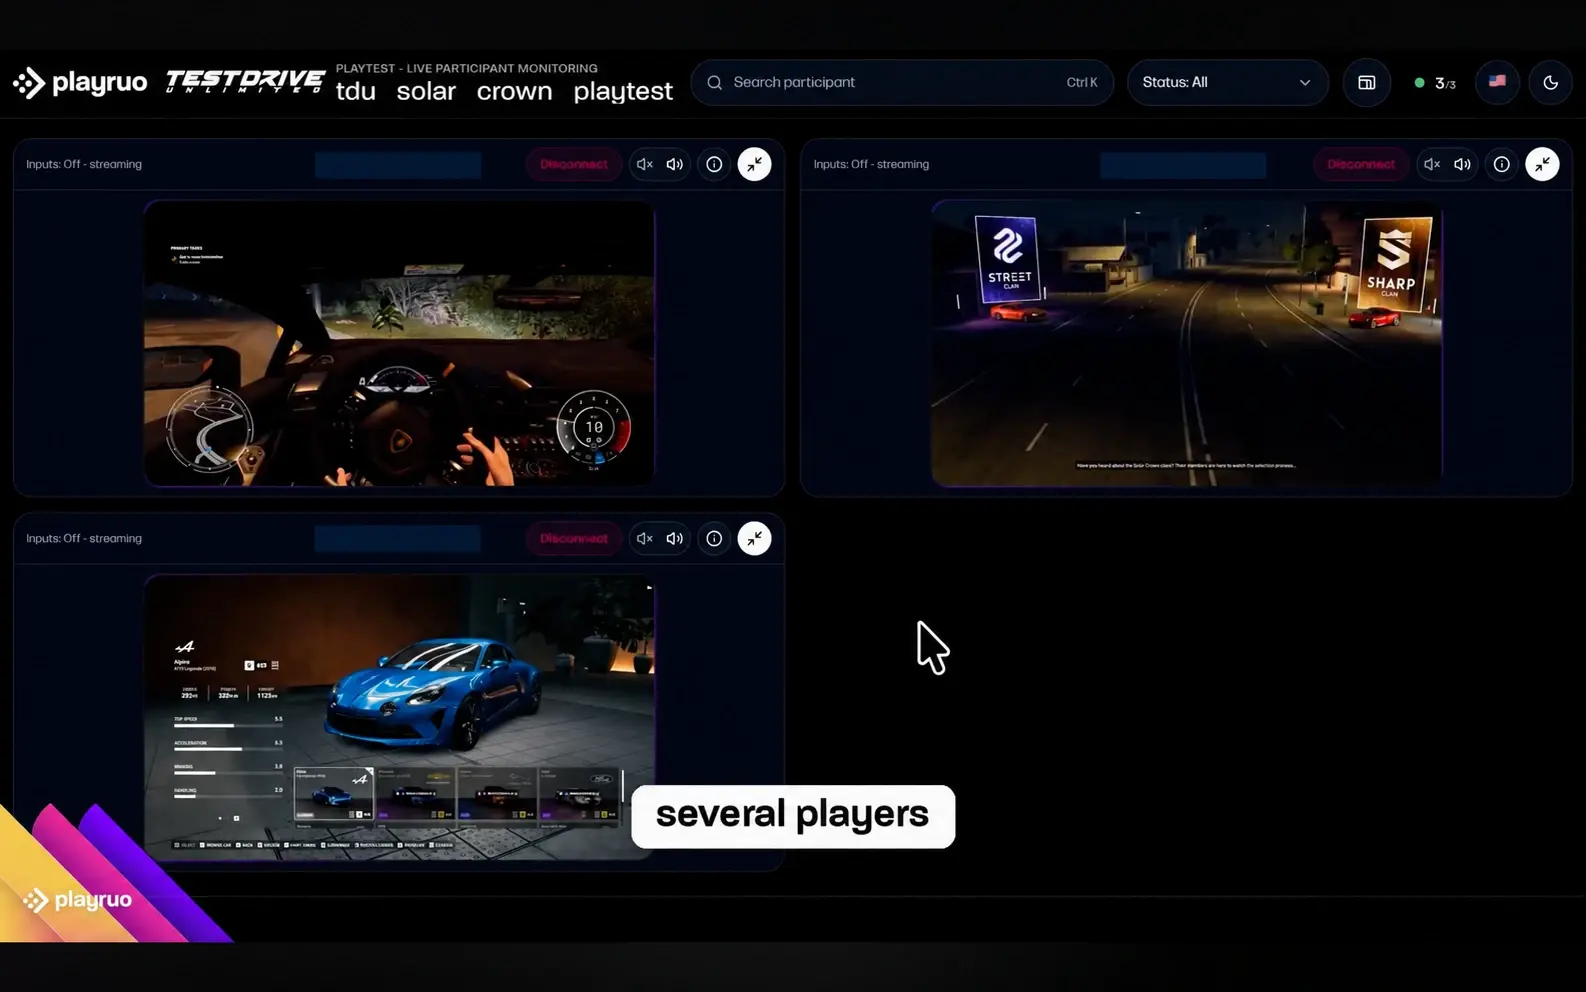Unmute speaker on Street/Sharp clan stream
This screenshot has width=1586, height=992.
[1462, 164]
